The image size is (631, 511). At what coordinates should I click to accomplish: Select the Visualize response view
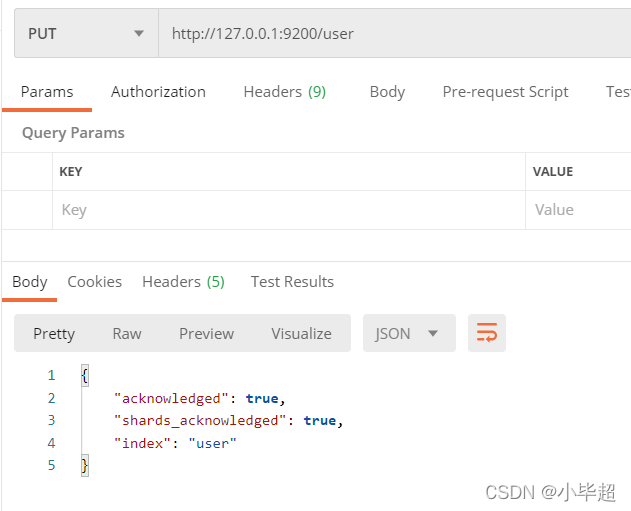click(x=301, y=334)
